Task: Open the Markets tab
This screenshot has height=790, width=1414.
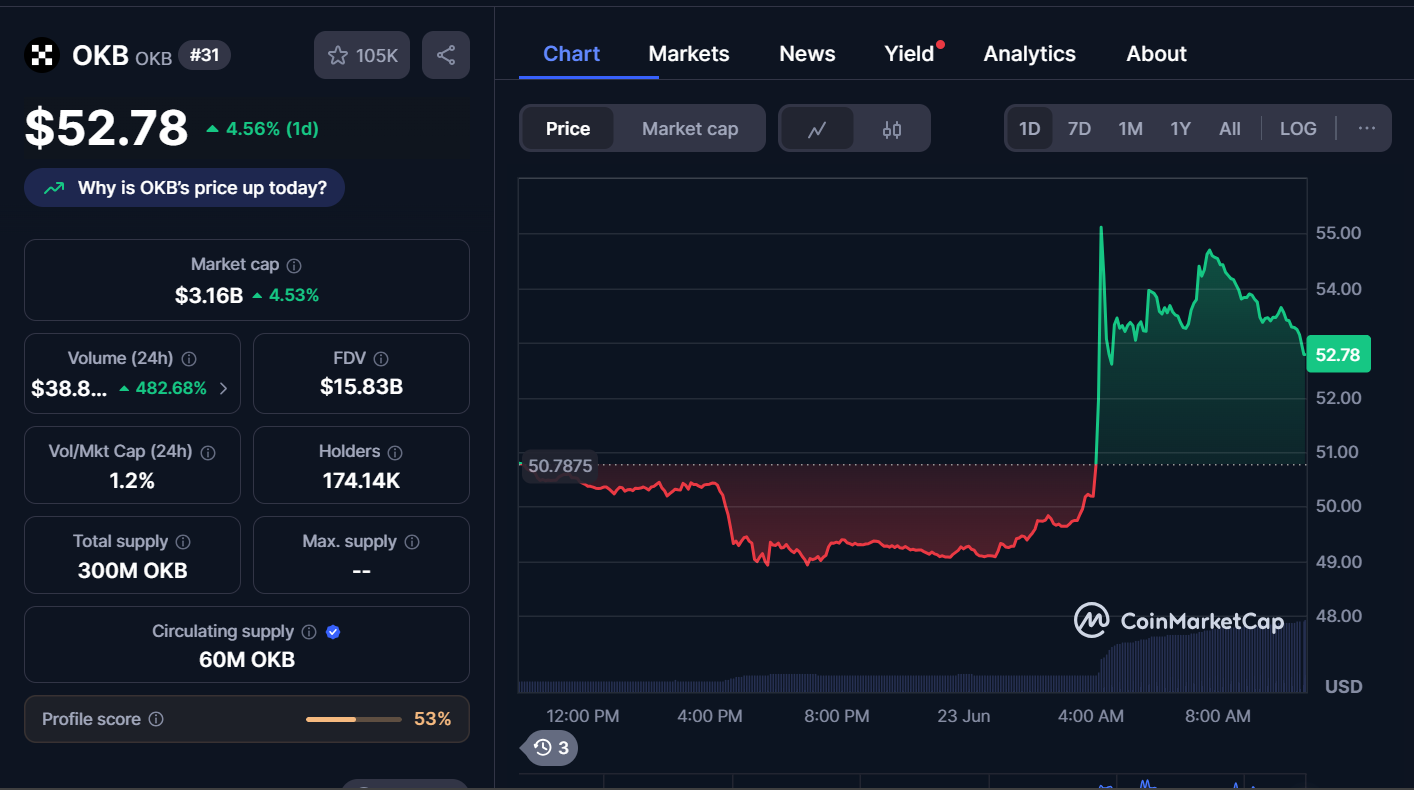Action: point(689,54)
